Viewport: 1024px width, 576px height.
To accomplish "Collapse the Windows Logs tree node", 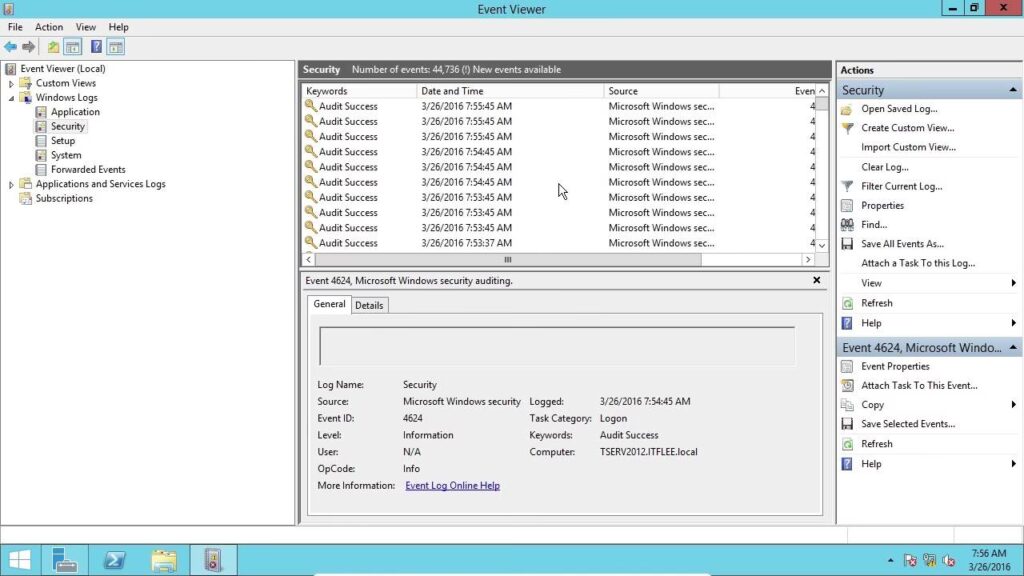I will pos(11,98).
